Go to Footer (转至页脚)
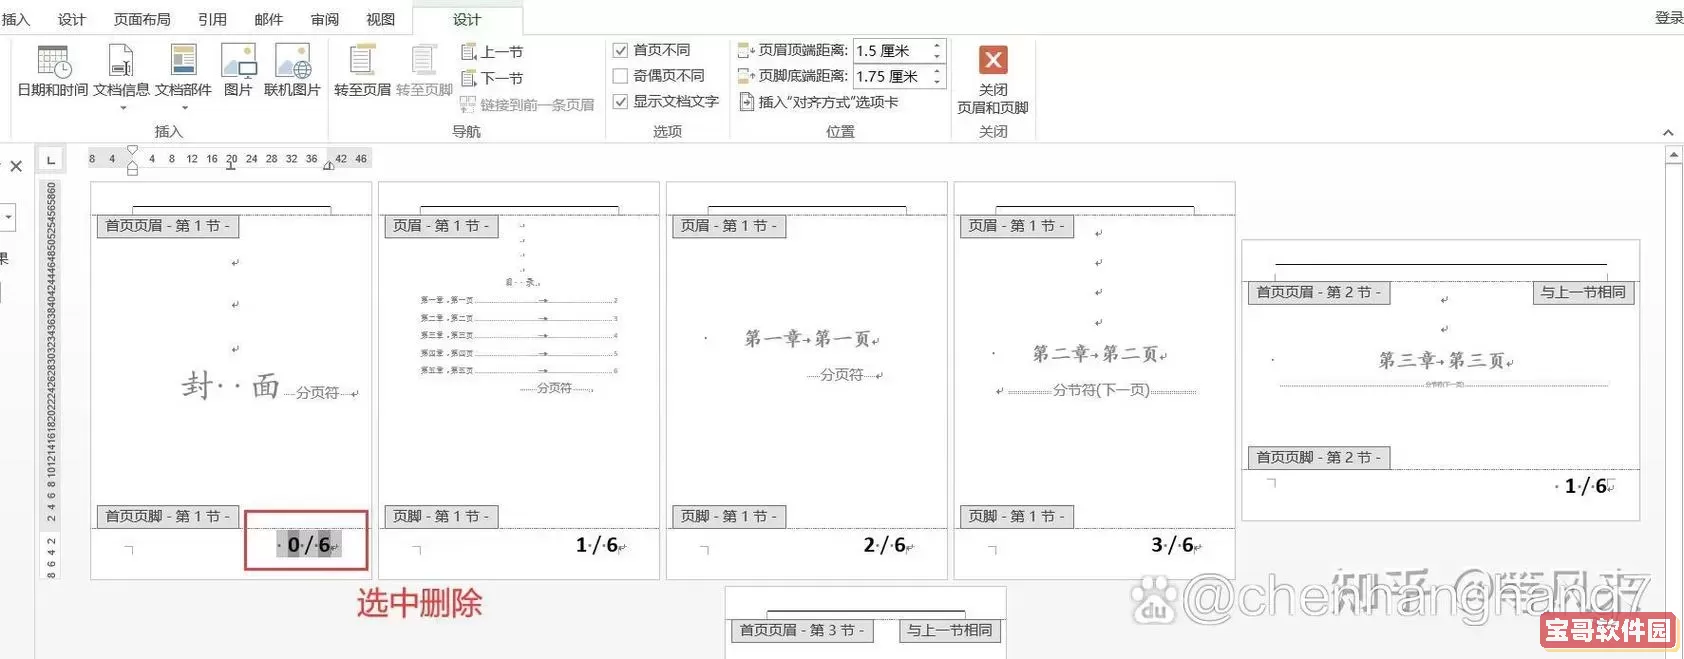Screen dimensions: 1684x659 coord(424,72)
